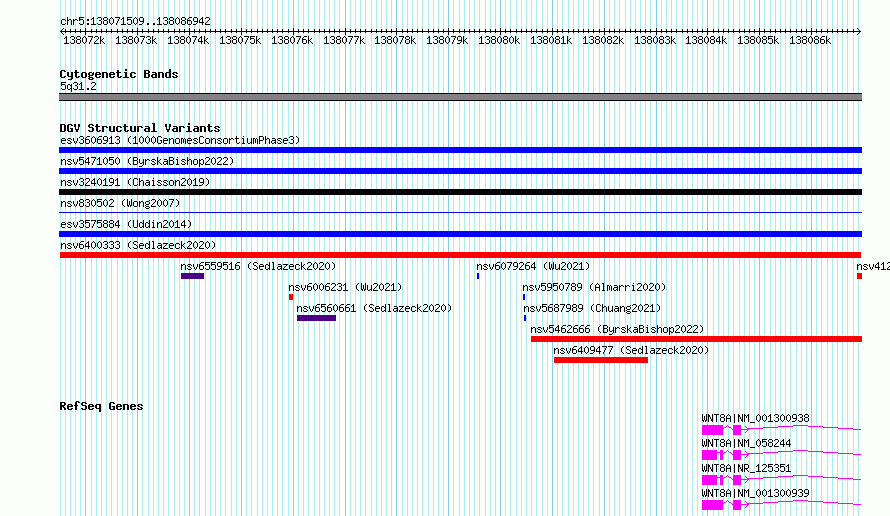
Task: Click the small red mark under nsv6006231
Action: pyautogui.click(x=291, y=297)
